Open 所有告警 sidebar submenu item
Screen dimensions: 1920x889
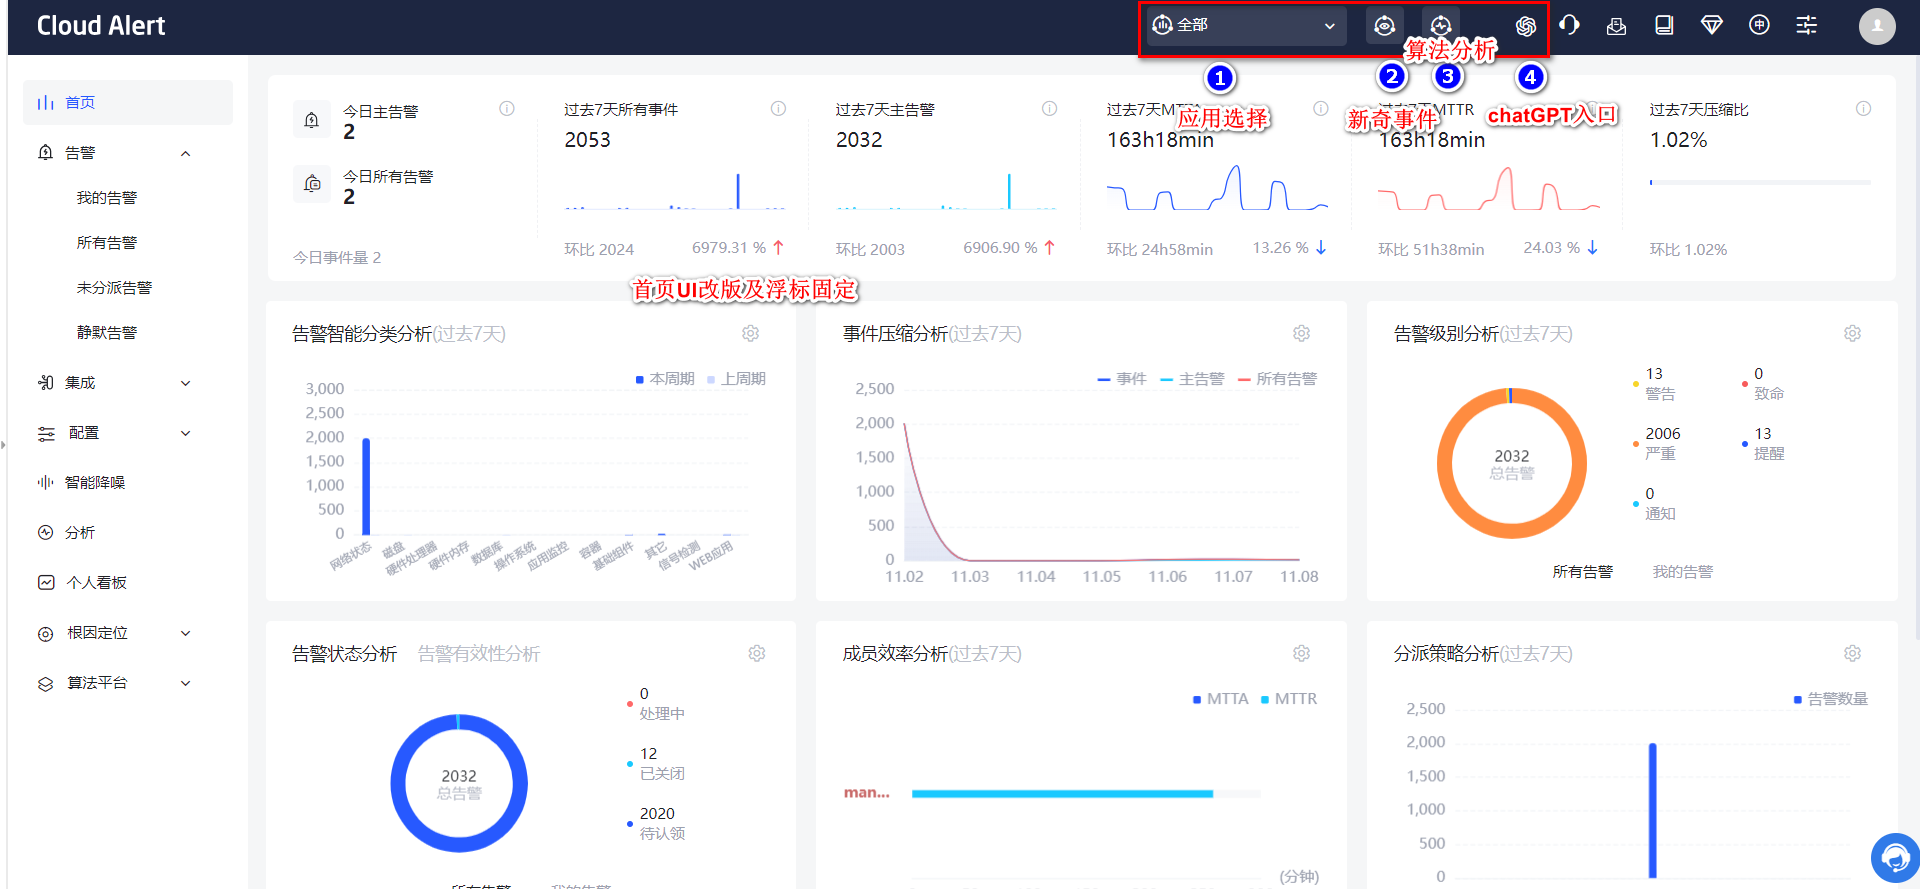coord(107,243)
